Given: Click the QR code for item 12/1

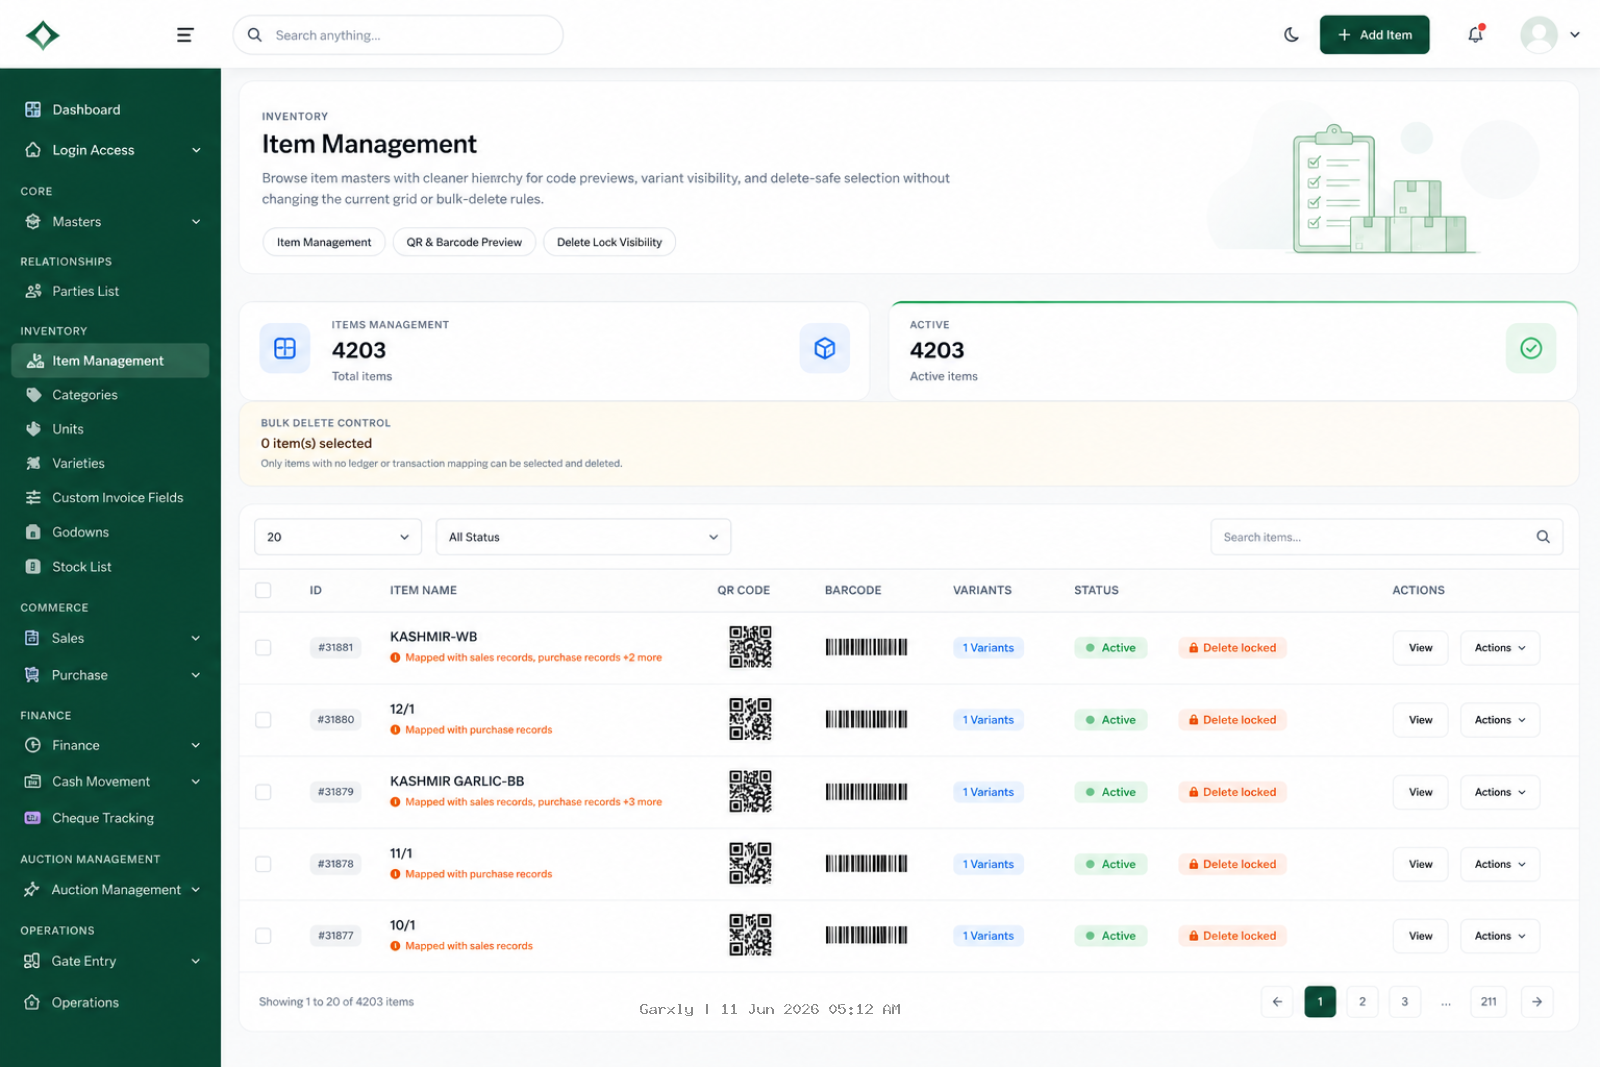Looking at the screenshot, I should (750, 719).
